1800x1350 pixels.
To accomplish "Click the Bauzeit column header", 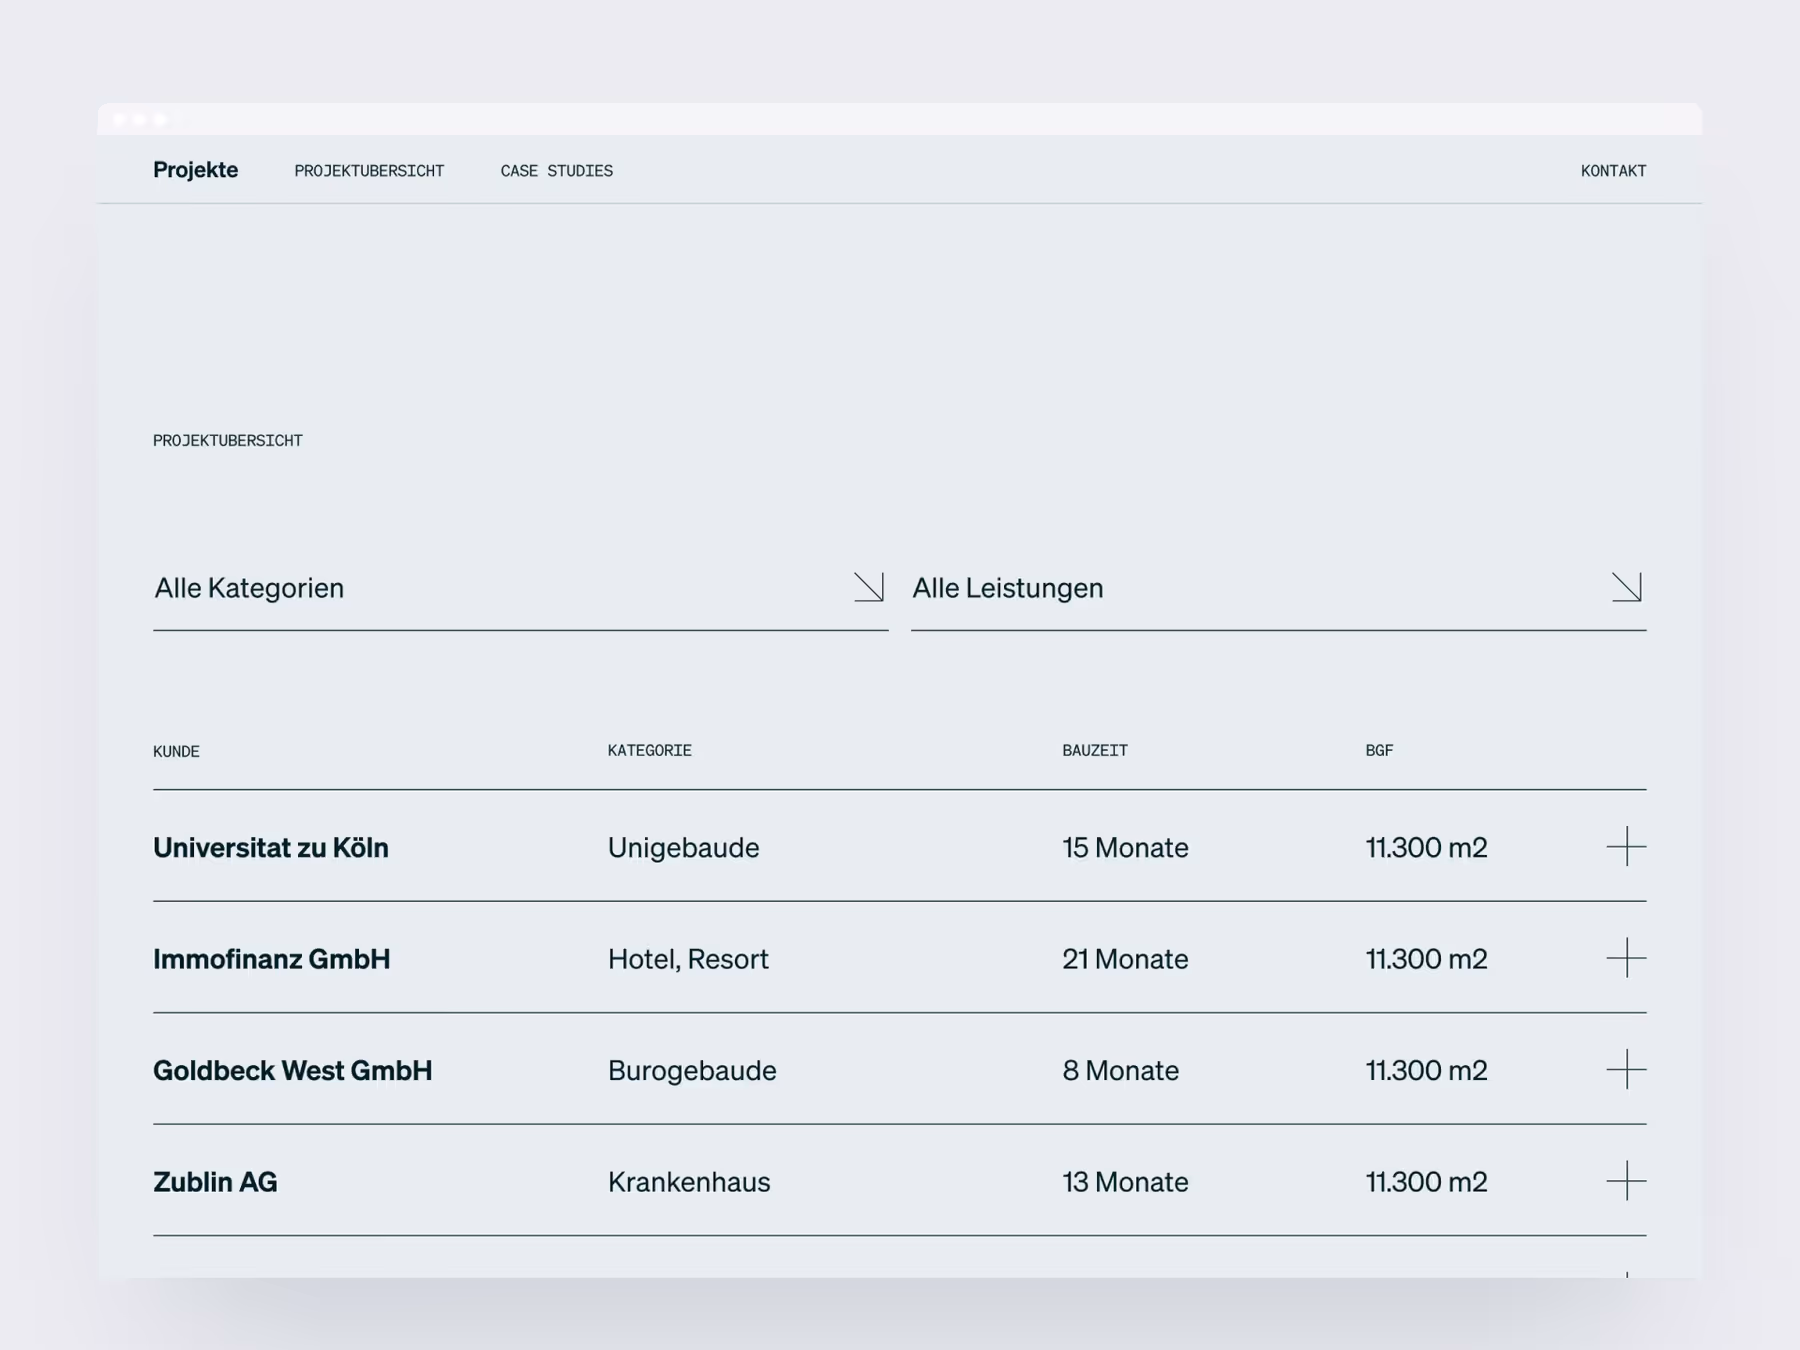I will [1094, 751].
